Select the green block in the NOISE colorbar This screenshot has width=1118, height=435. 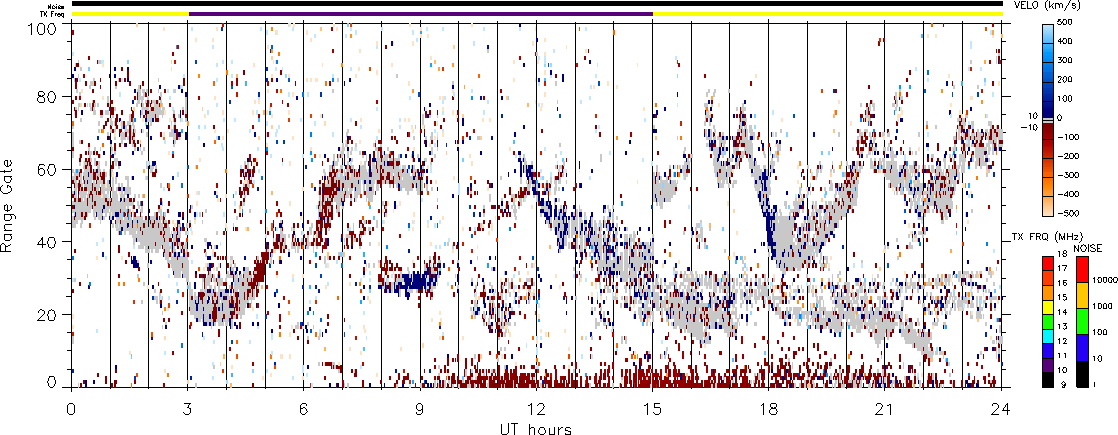point(1081,321)
